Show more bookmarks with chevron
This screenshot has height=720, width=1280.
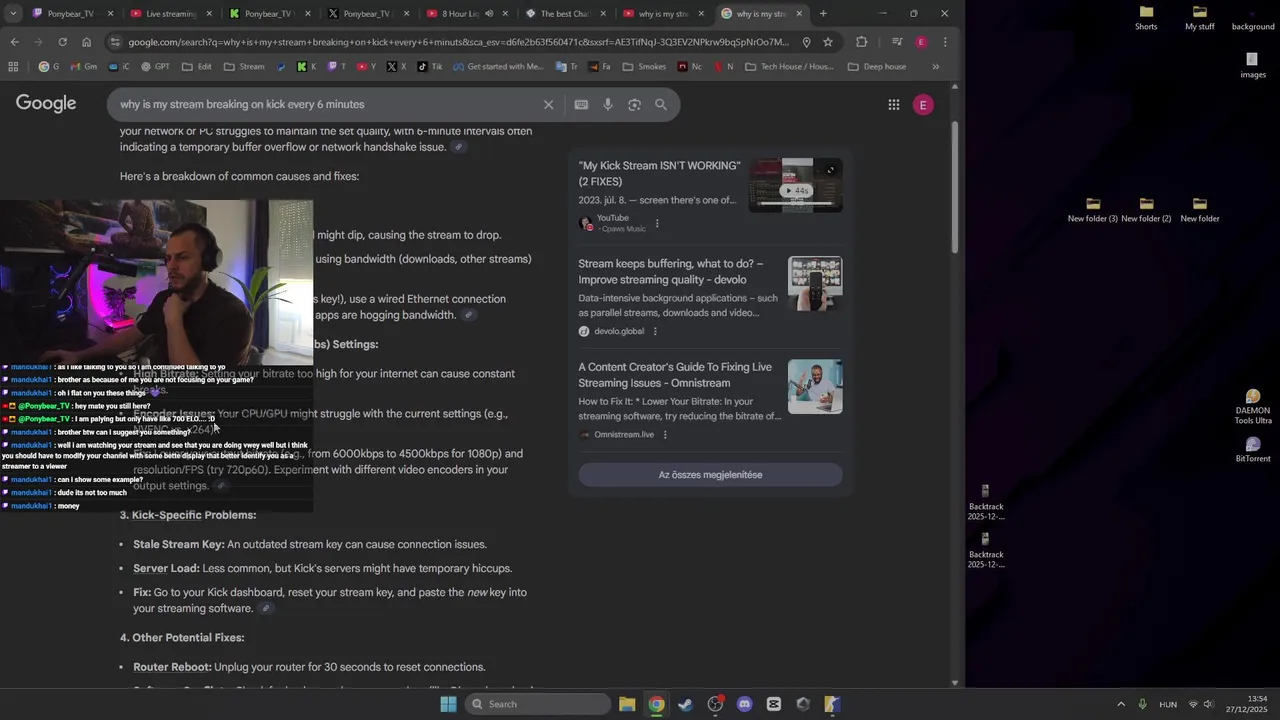click(935, 67)
